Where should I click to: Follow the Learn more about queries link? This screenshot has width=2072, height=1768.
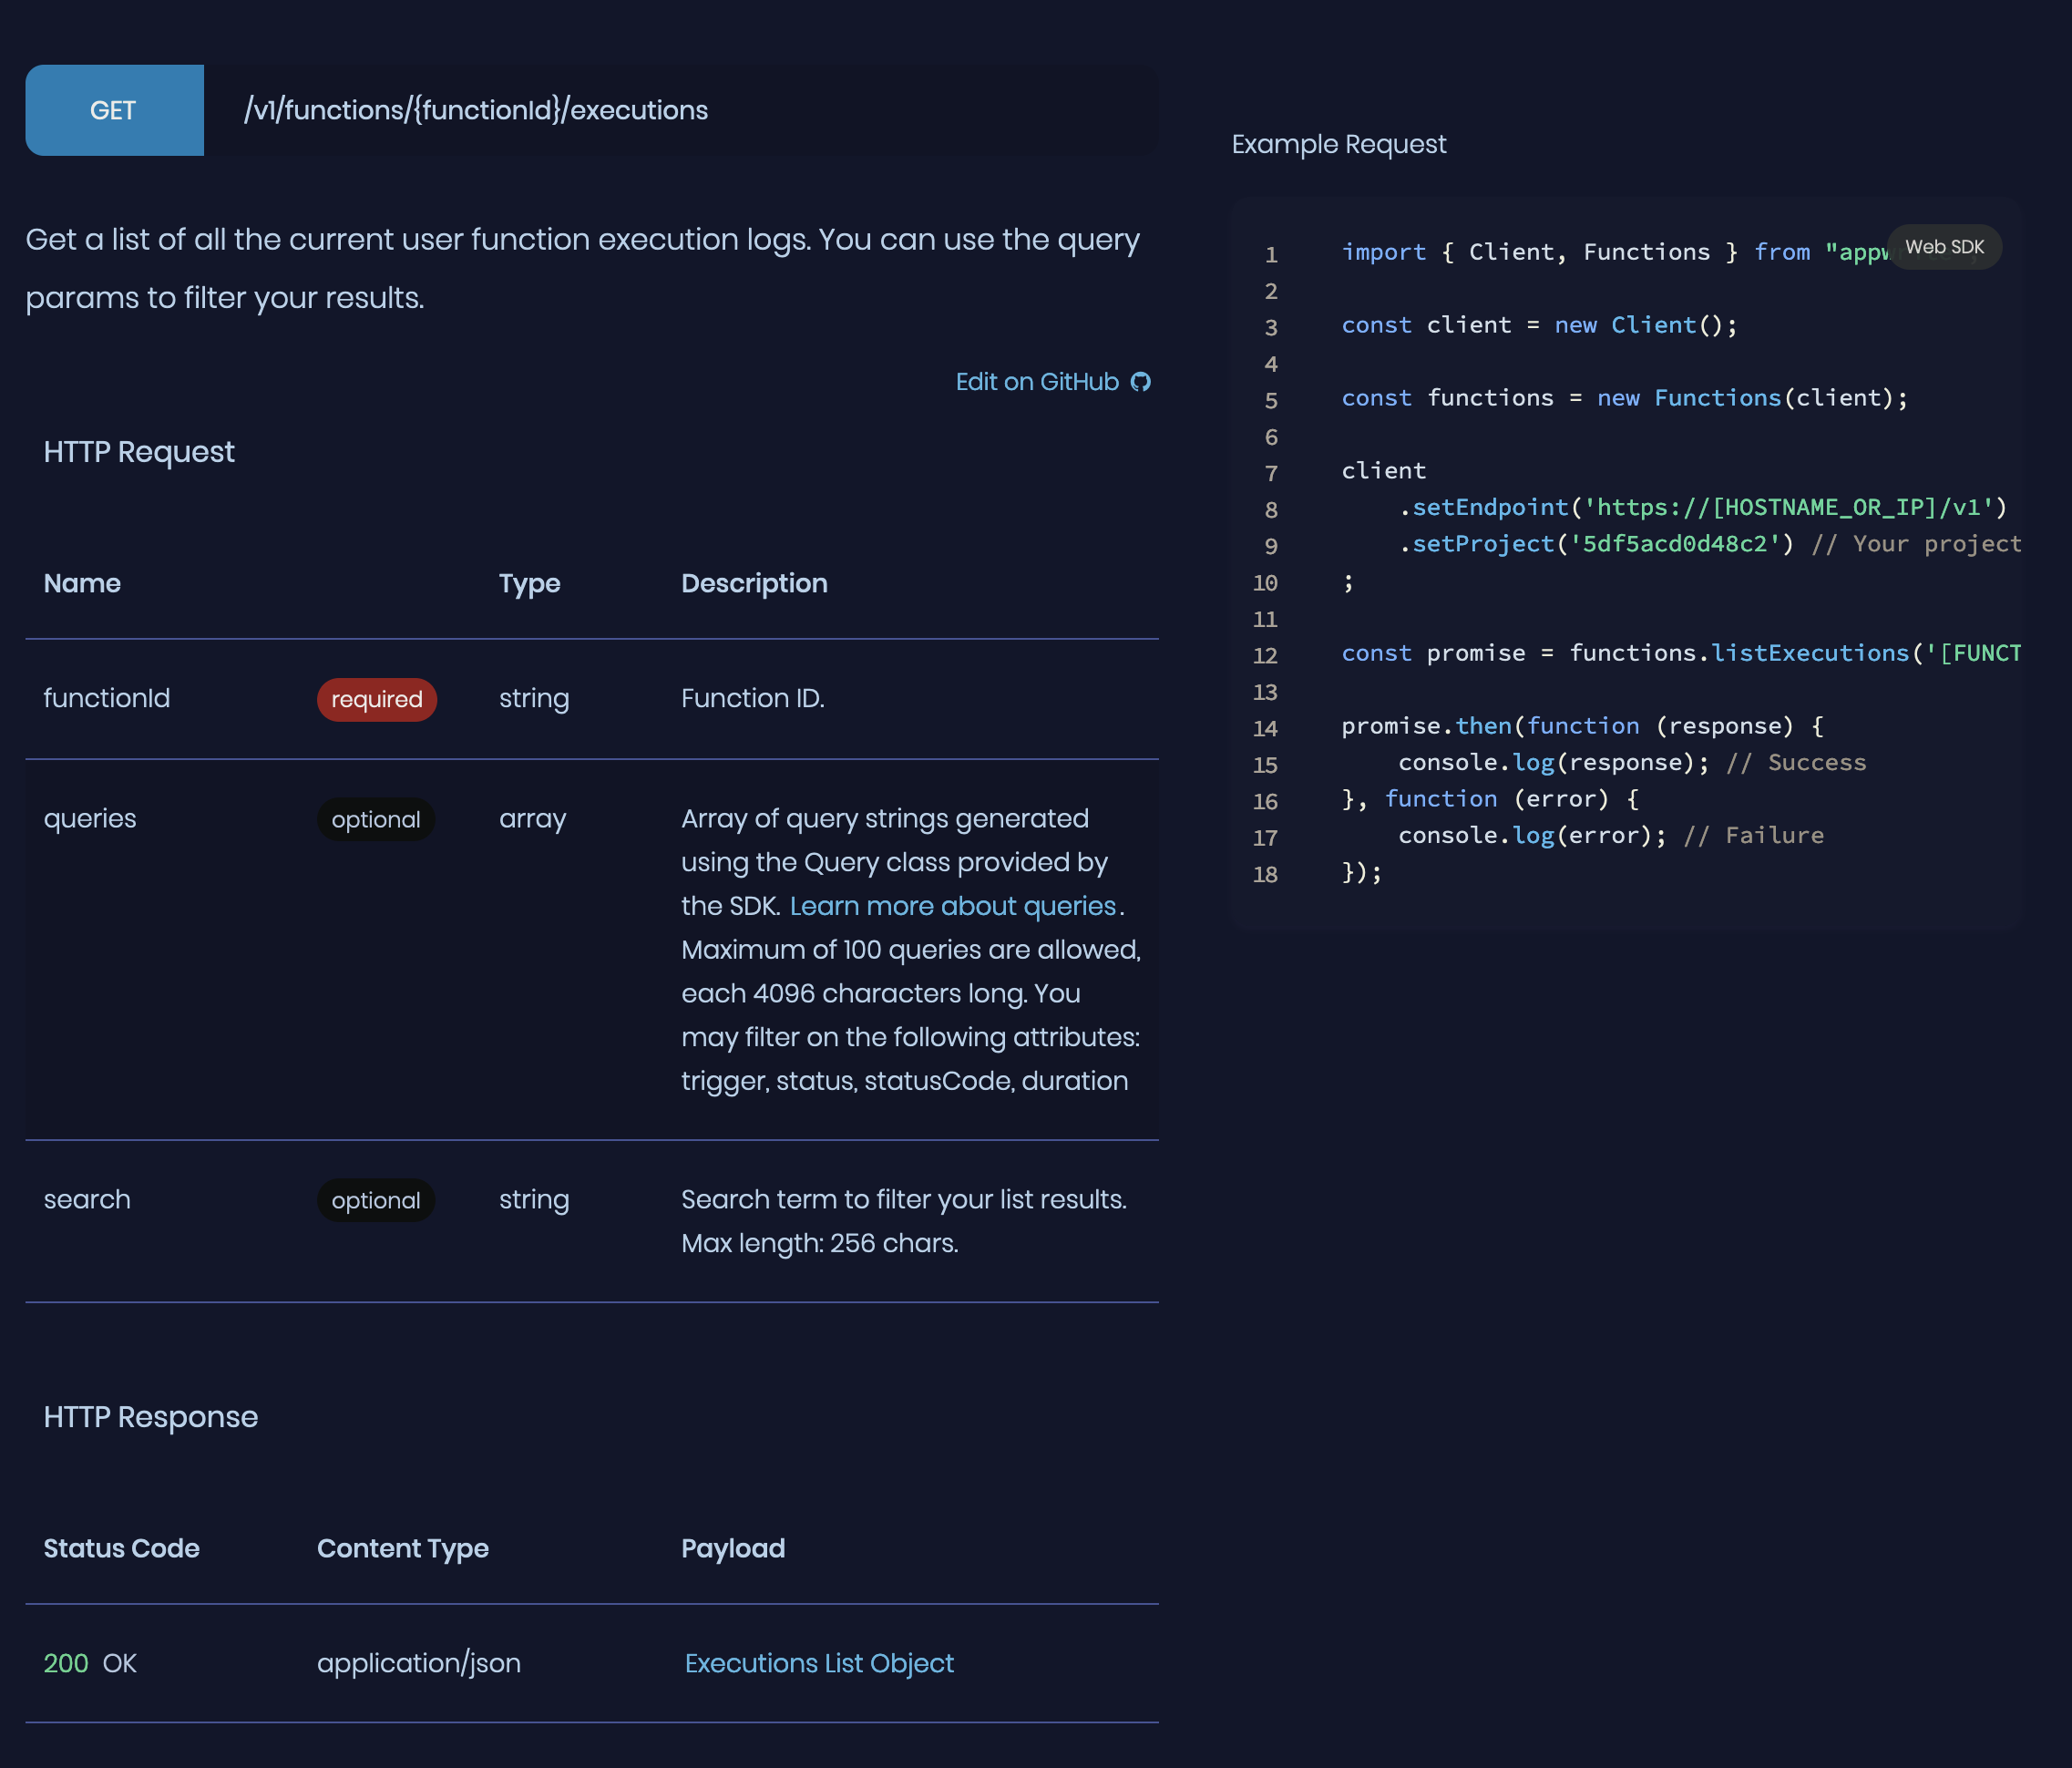click(x=952, y=906)
